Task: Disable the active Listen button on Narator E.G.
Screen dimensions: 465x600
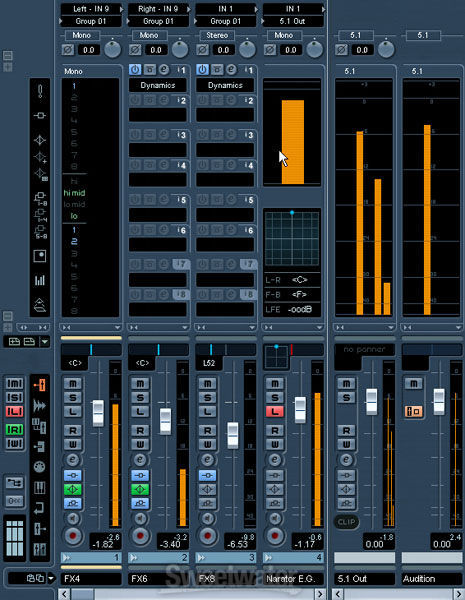Action: pyautogui.click(x=274, y=412)
